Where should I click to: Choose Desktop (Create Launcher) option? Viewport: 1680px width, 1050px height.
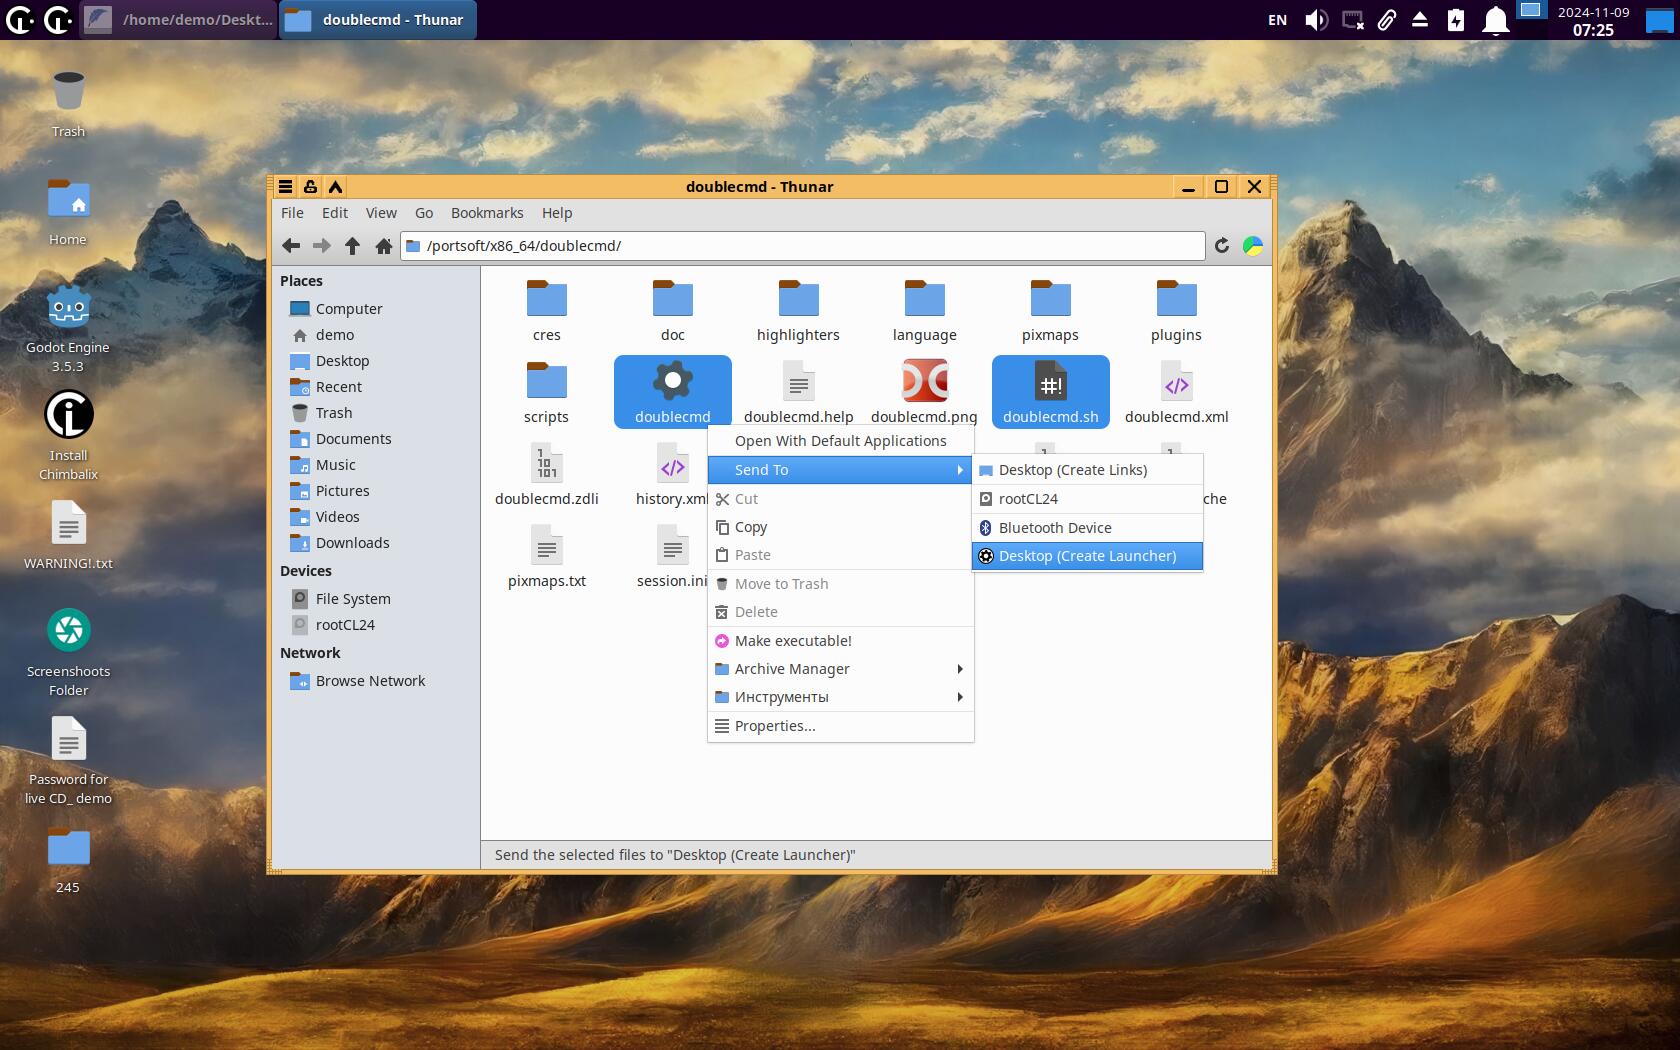[x=1087, y=556]
